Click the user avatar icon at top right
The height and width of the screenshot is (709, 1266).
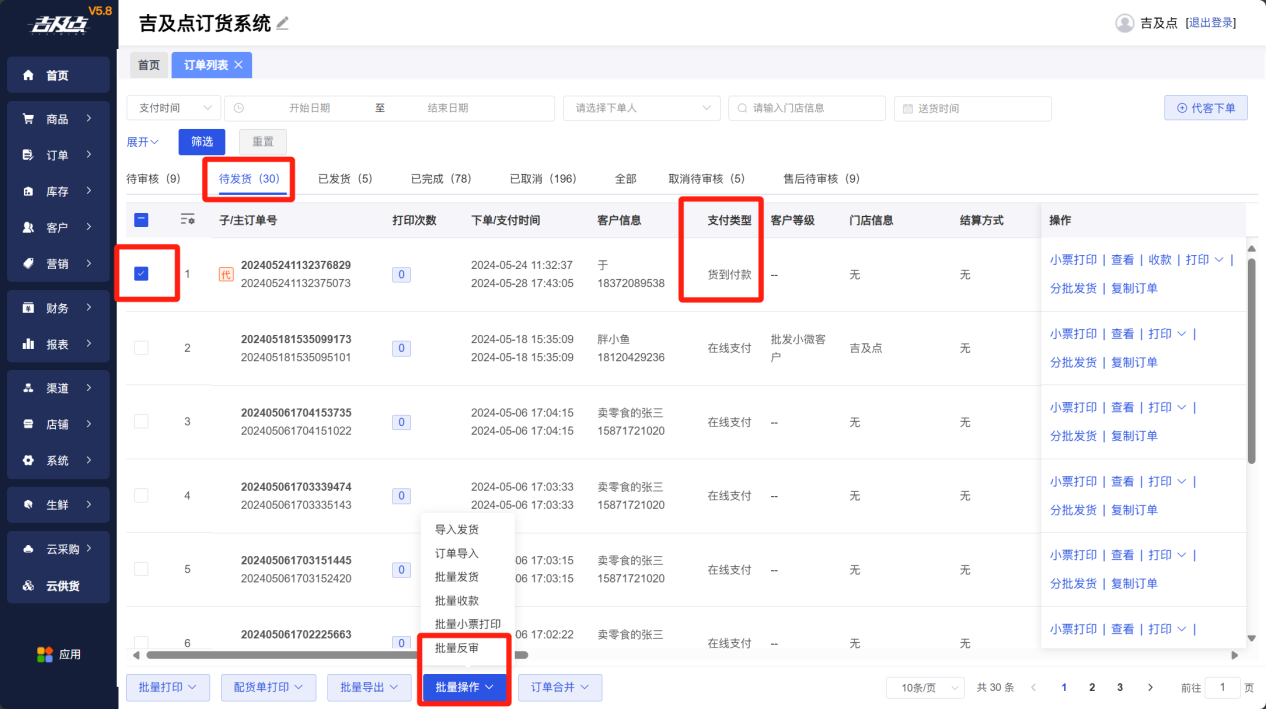point(1124,23)
